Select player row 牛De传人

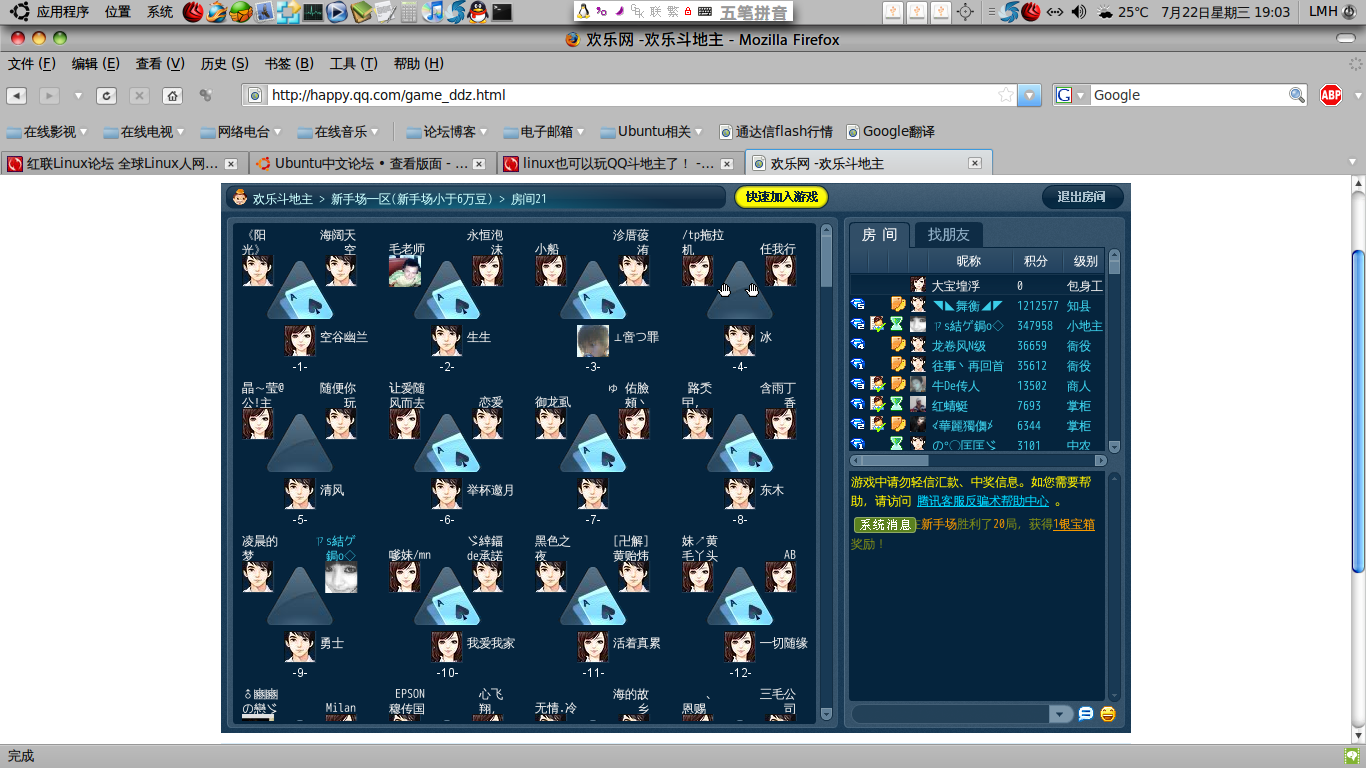[x=977, y=385]
